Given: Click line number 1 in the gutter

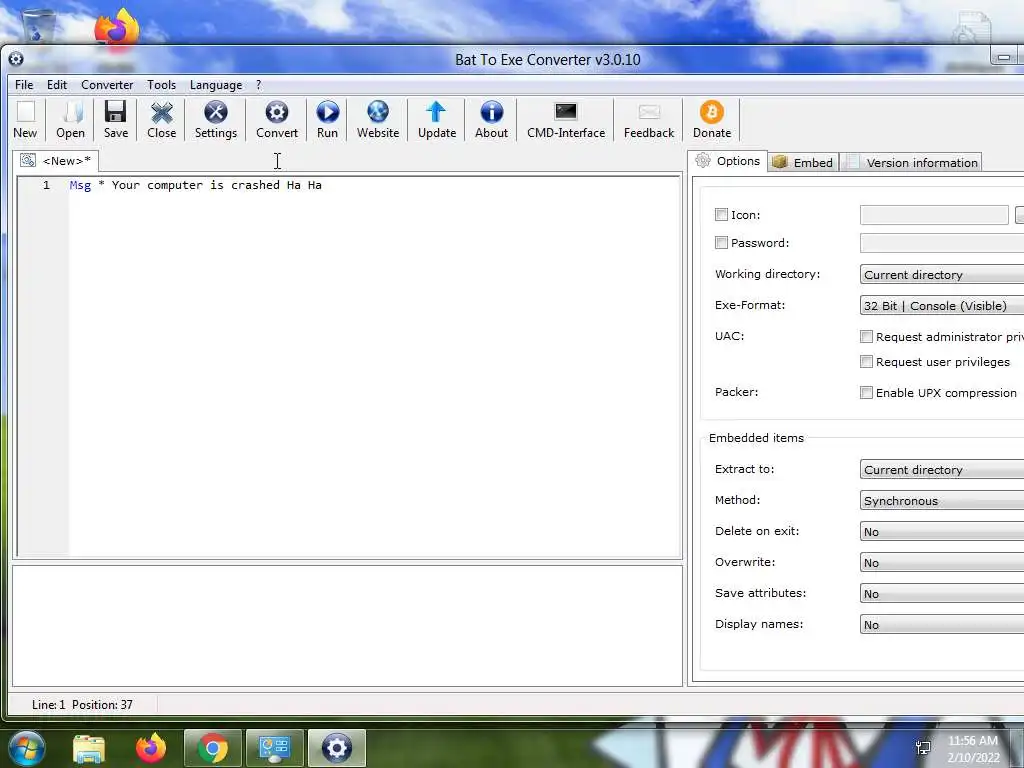Looking at the screenshot, I should coord(46,185).
